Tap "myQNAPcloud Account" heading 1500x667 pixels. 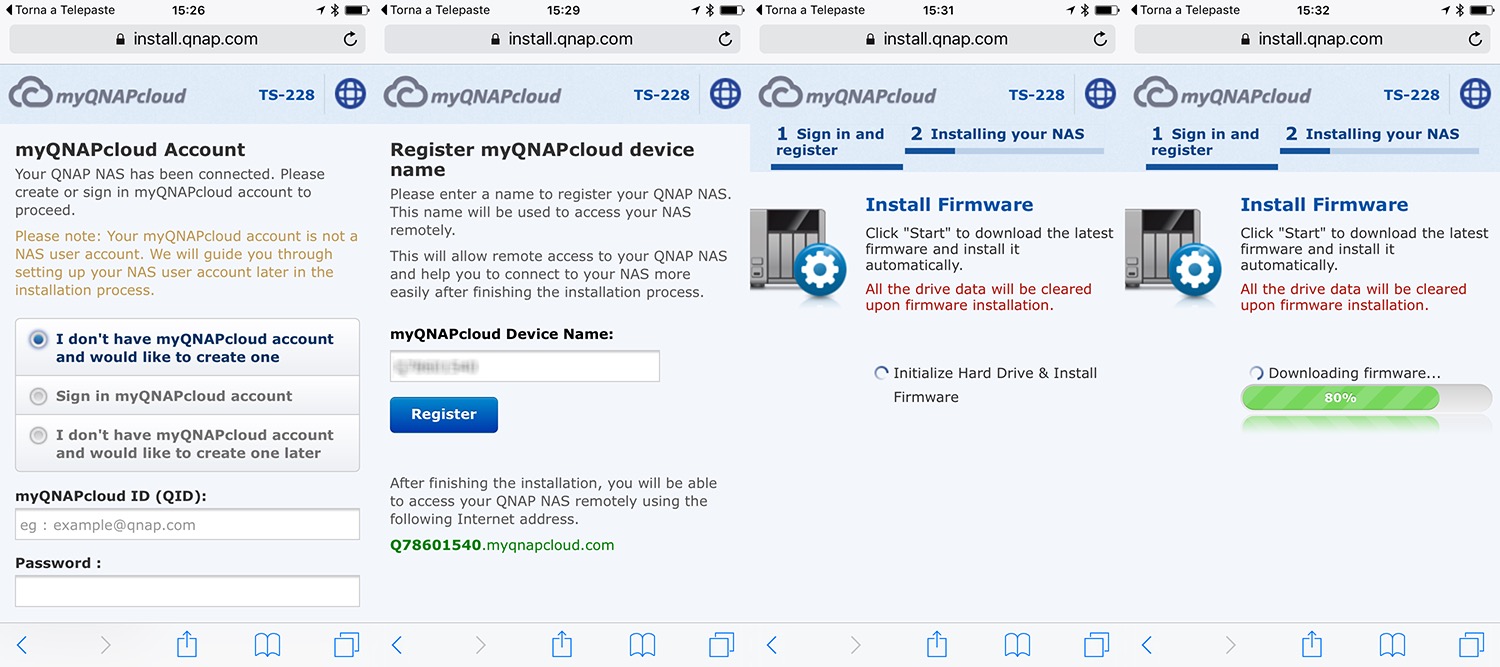(130, 150)
